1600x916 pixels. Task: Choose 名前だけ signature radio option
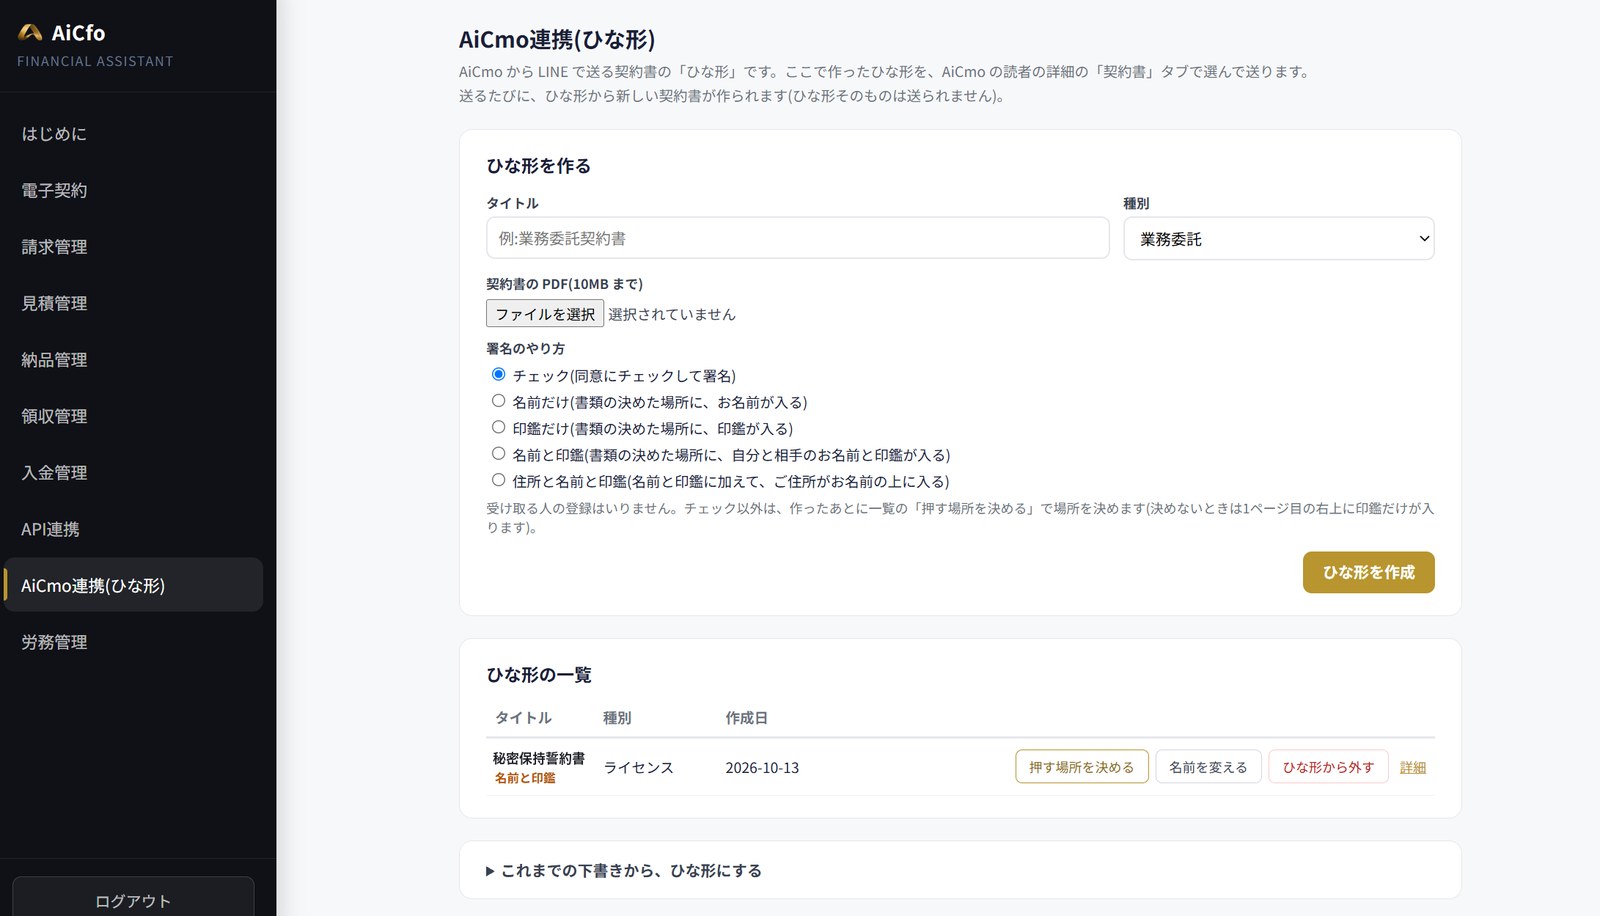498,400
